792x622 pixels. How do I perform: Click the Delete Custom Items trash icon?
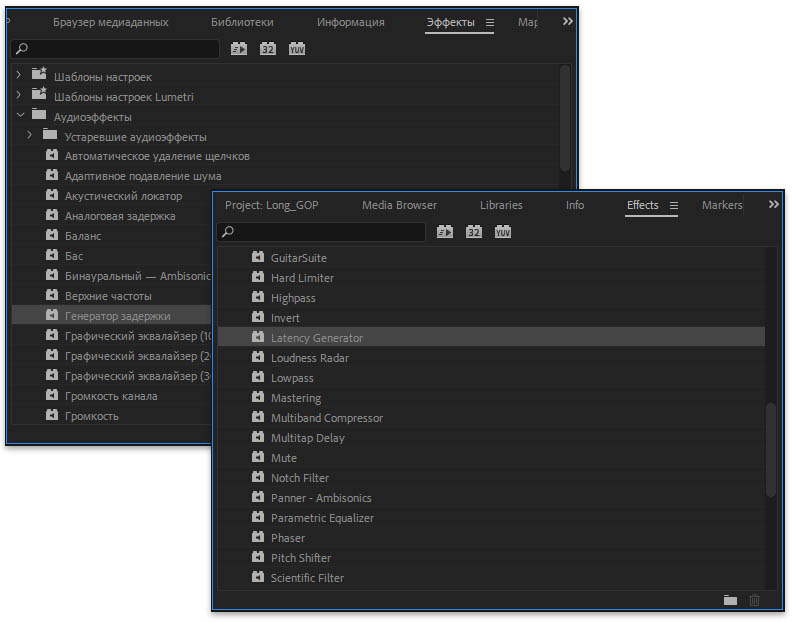coord(755,600)
